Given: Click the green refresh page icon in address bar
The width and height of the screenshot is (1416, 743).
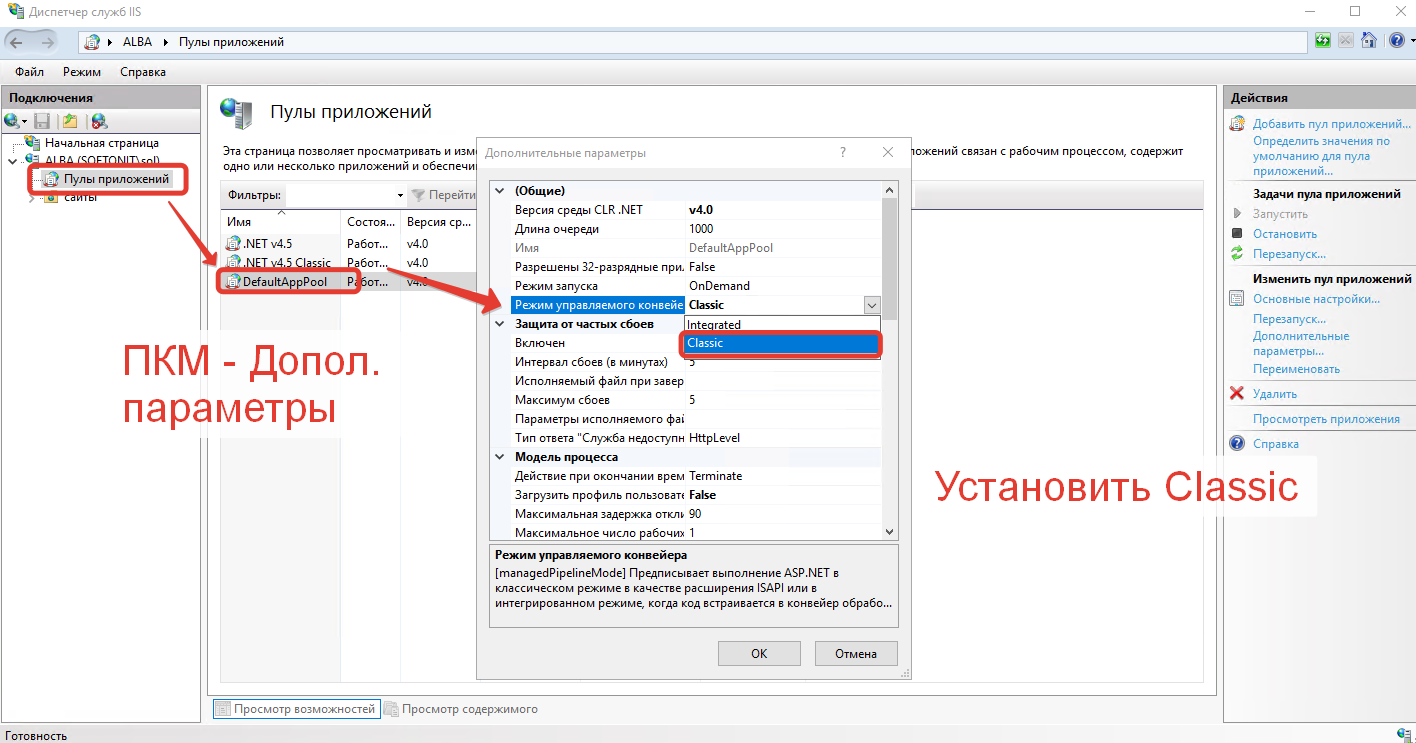Looking at the screenshot, I should pyautogui.click(x=1324, y=41).
